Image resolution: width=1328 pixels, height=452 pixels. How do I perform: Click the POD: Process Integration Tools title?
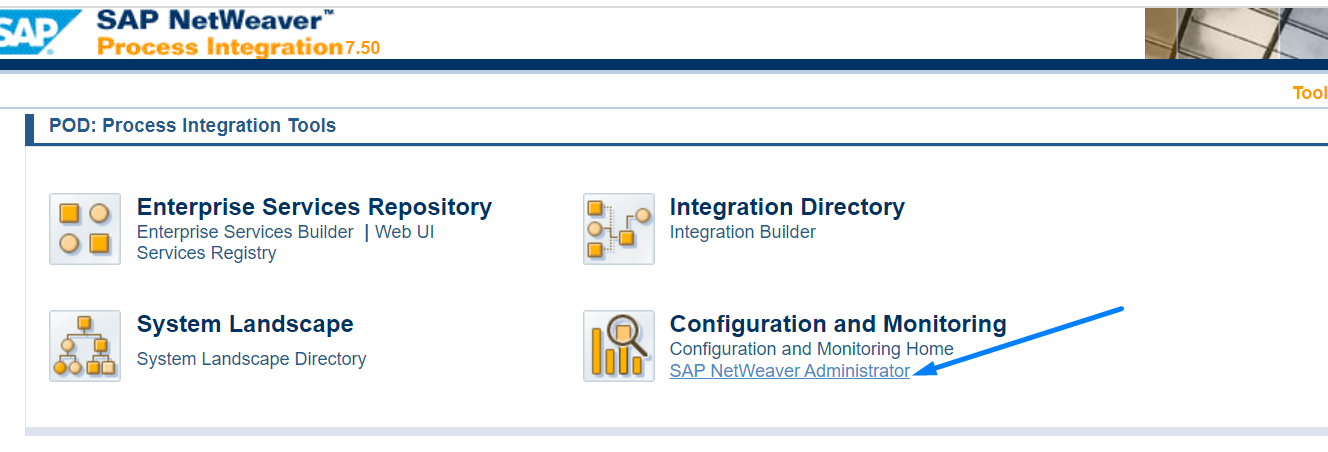[x=192, y=126]
